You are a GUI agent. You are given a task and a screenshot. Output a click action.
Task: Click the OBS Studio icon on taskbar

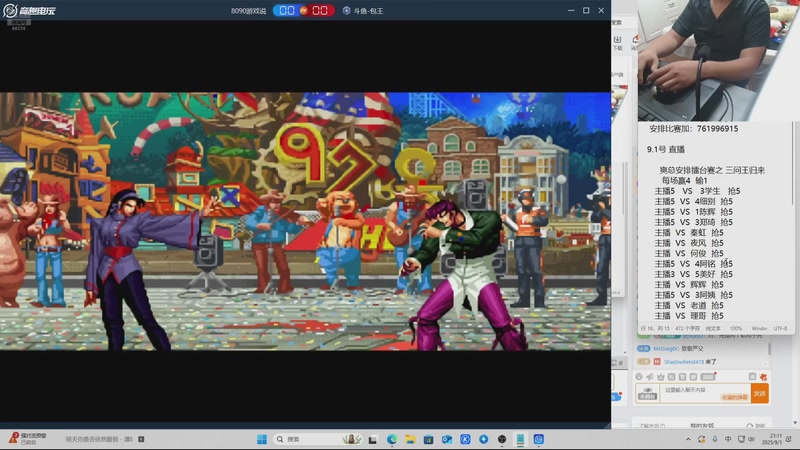(502, 439)
